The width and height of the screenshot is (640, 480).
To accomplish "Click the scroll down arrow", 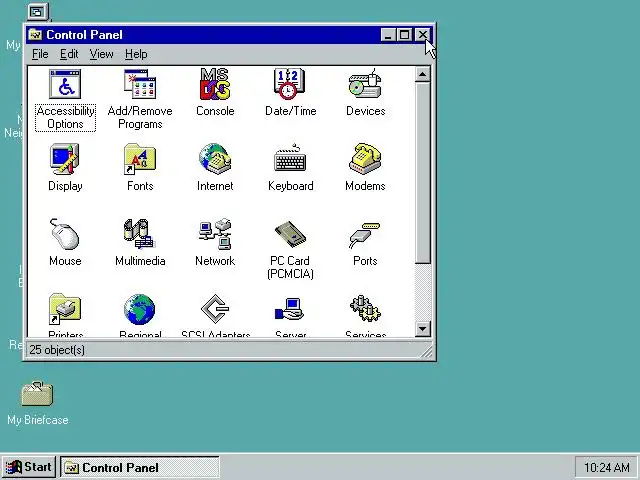I will coord(422,329).
